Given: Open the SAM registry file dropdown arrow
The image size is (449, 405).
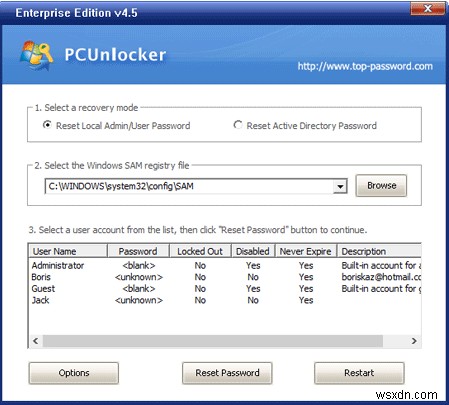Looking at the screenshot, I should coord(340,186).
